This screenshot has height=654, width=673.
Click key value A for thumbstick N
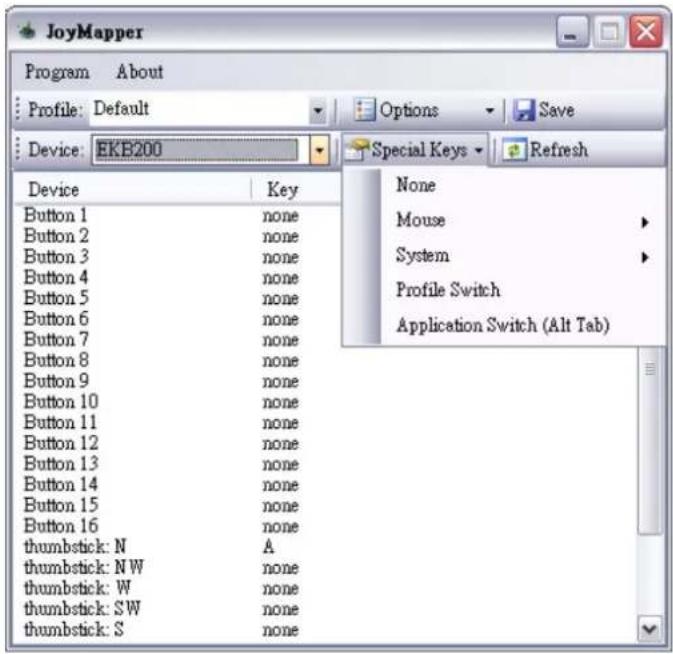pyautogui.click(x=269, y=546)
